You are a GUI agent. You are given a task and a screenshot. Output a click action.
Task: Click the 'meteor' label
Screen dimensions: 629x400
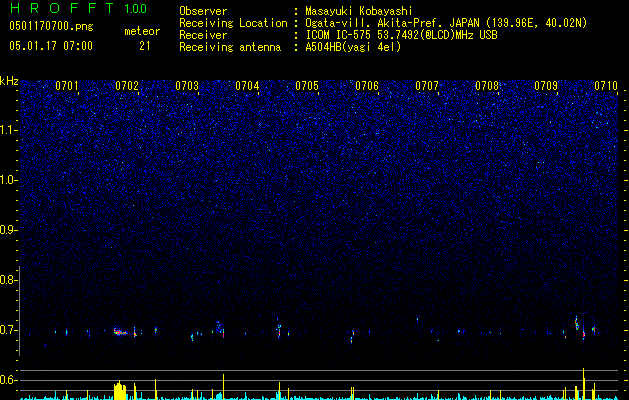(142, 31)
